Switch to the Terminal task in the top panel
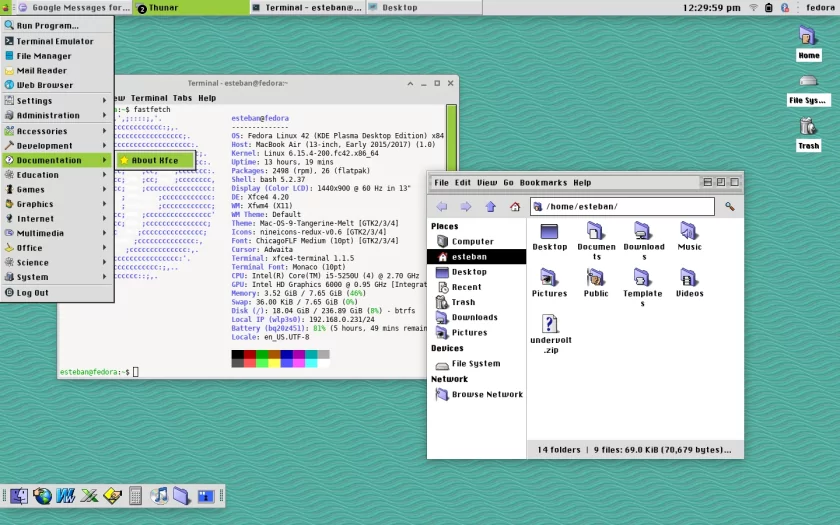The height and width of the screenshot is (525, 840). pos(308,8)
